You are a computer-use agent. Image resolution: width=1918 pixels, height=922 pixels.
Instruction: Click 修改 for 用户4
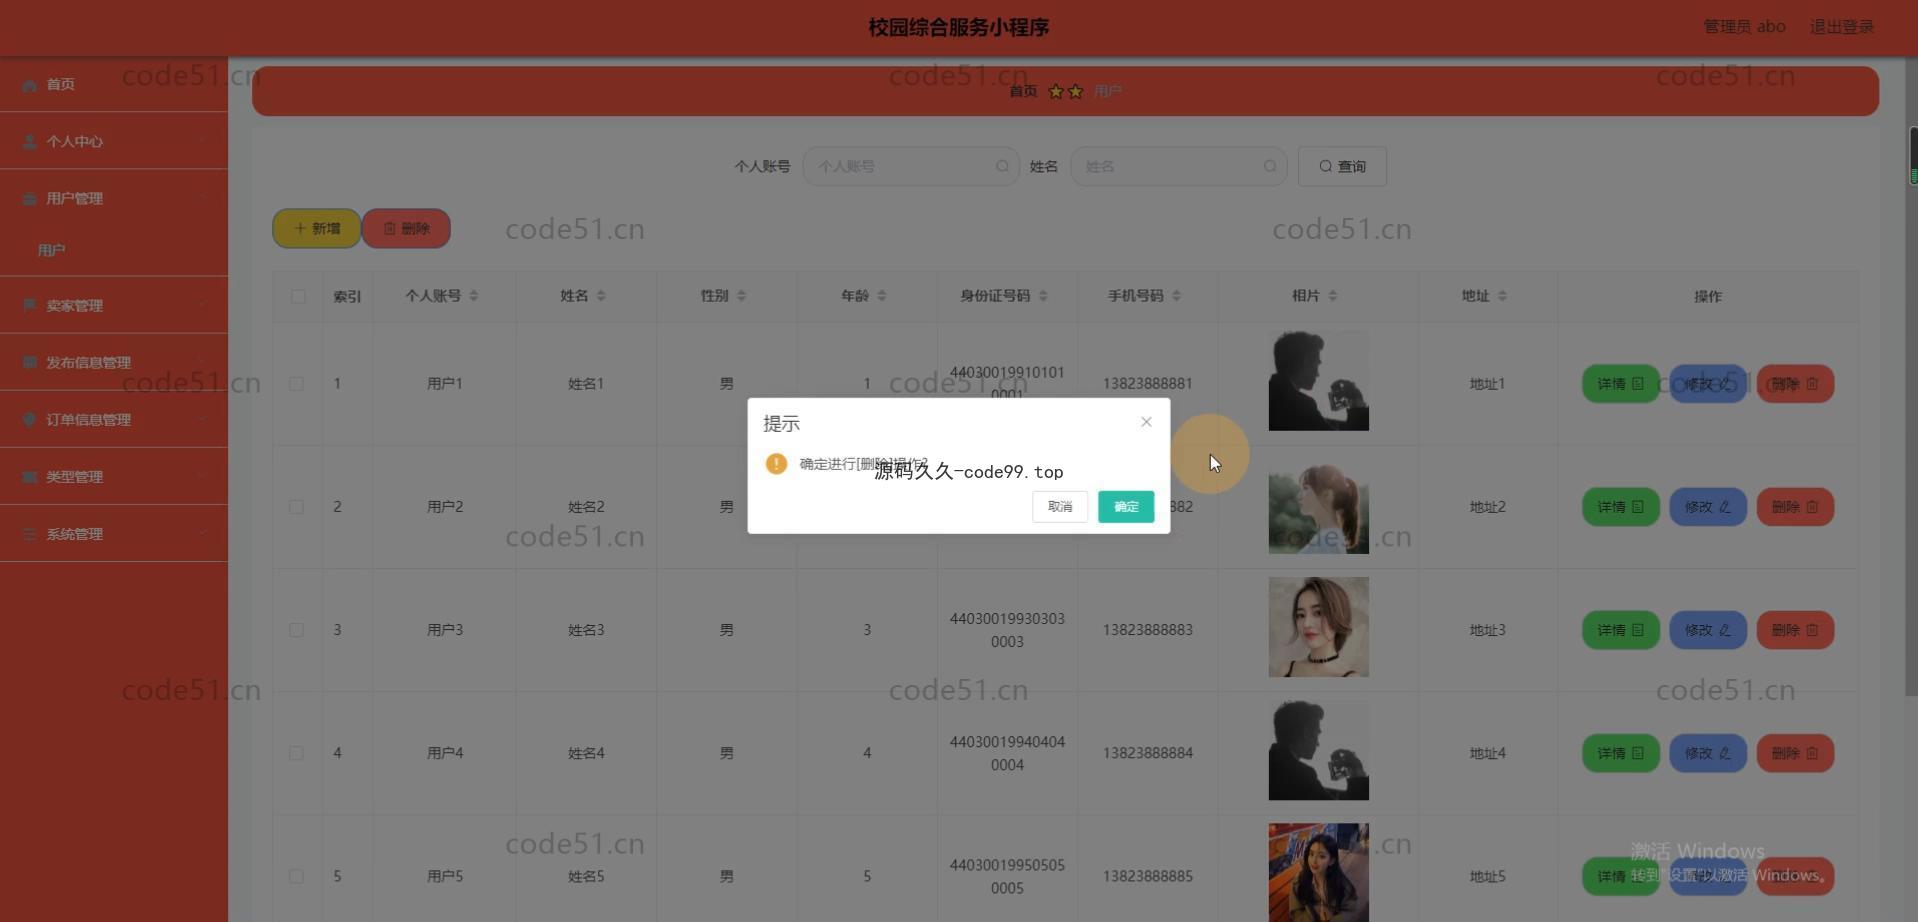click(x=1707, y=753)
